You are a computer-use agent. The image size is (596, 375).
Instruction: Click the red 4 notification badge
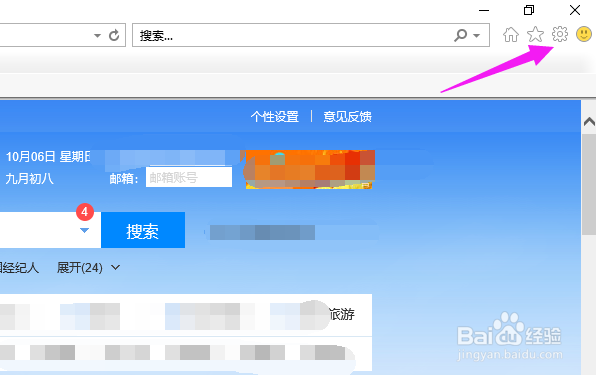(x=85, y=212)
